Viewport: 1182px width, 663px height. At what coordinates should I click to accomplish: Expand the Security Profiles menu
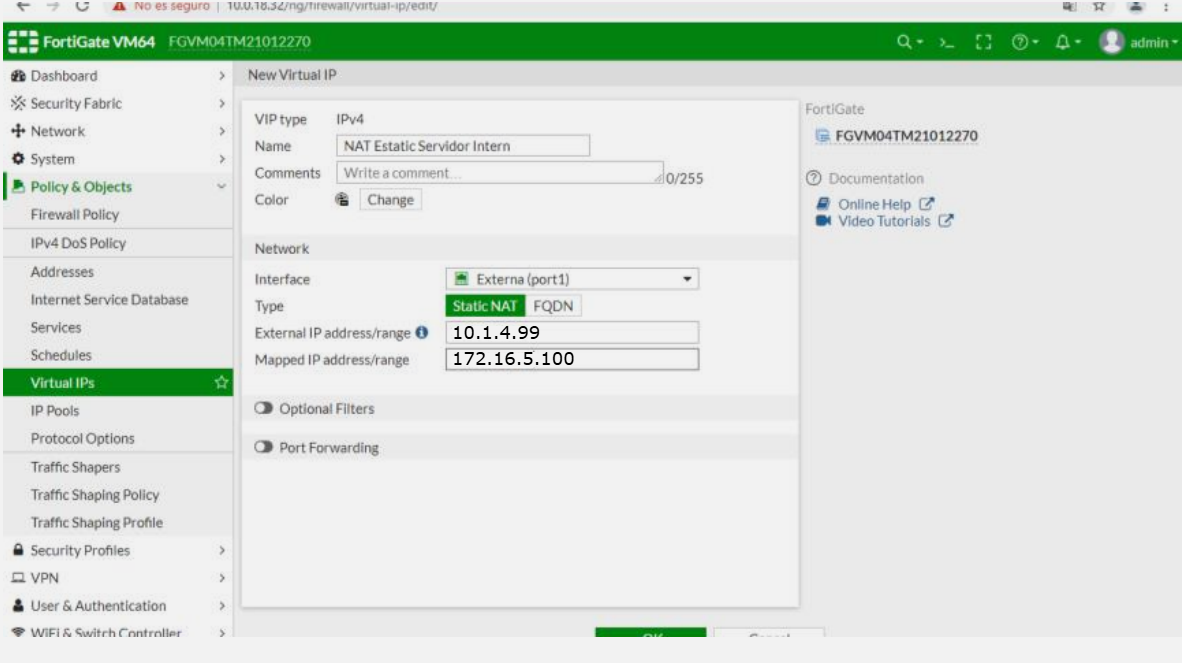click(118, 550)
